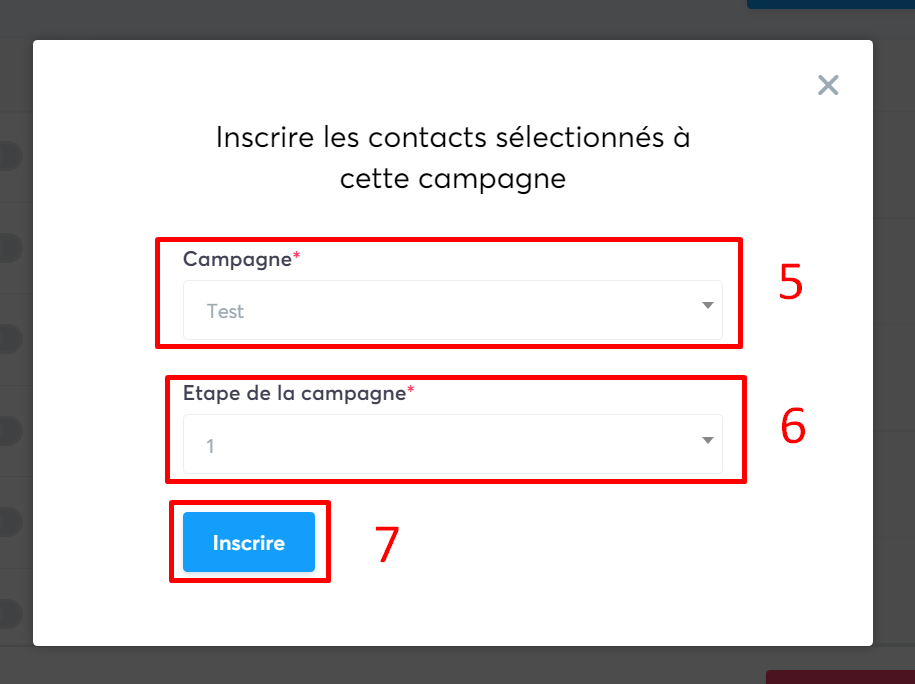The height and width of the screenshot is (684, 915).
Task: Toggle the first switch in background list
Action: (x=5, y=156)
